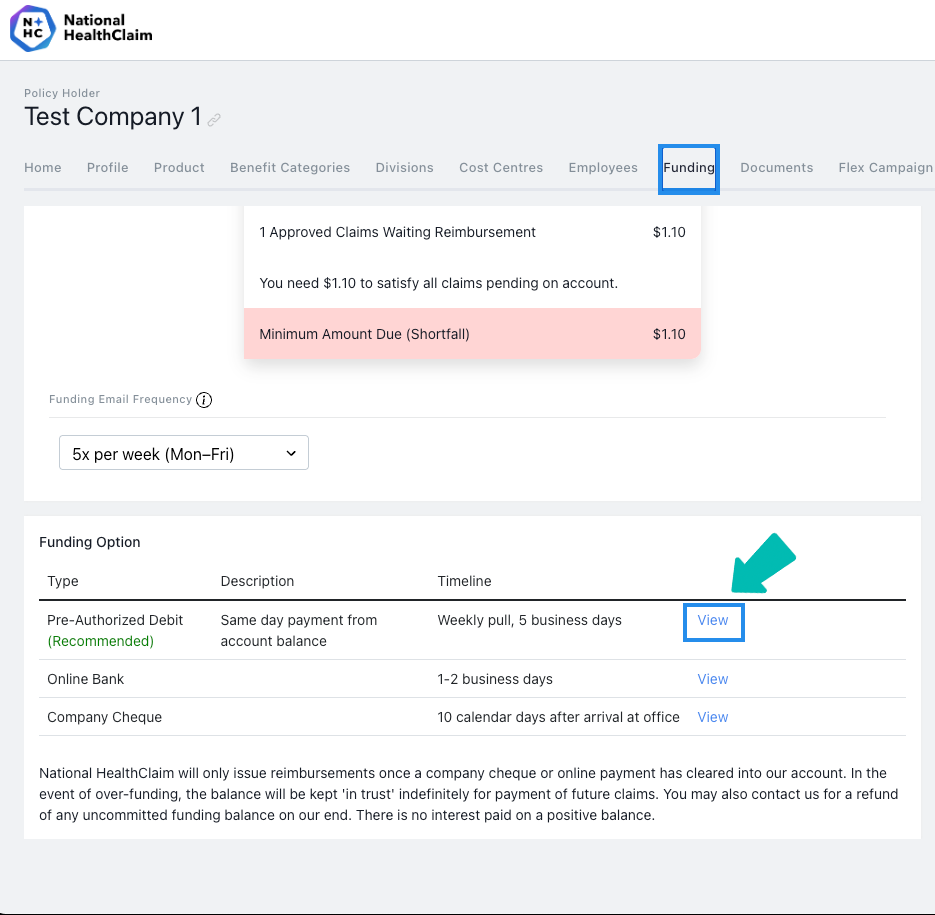View the Pre-Authorized Debit funding option

[713, 620]
